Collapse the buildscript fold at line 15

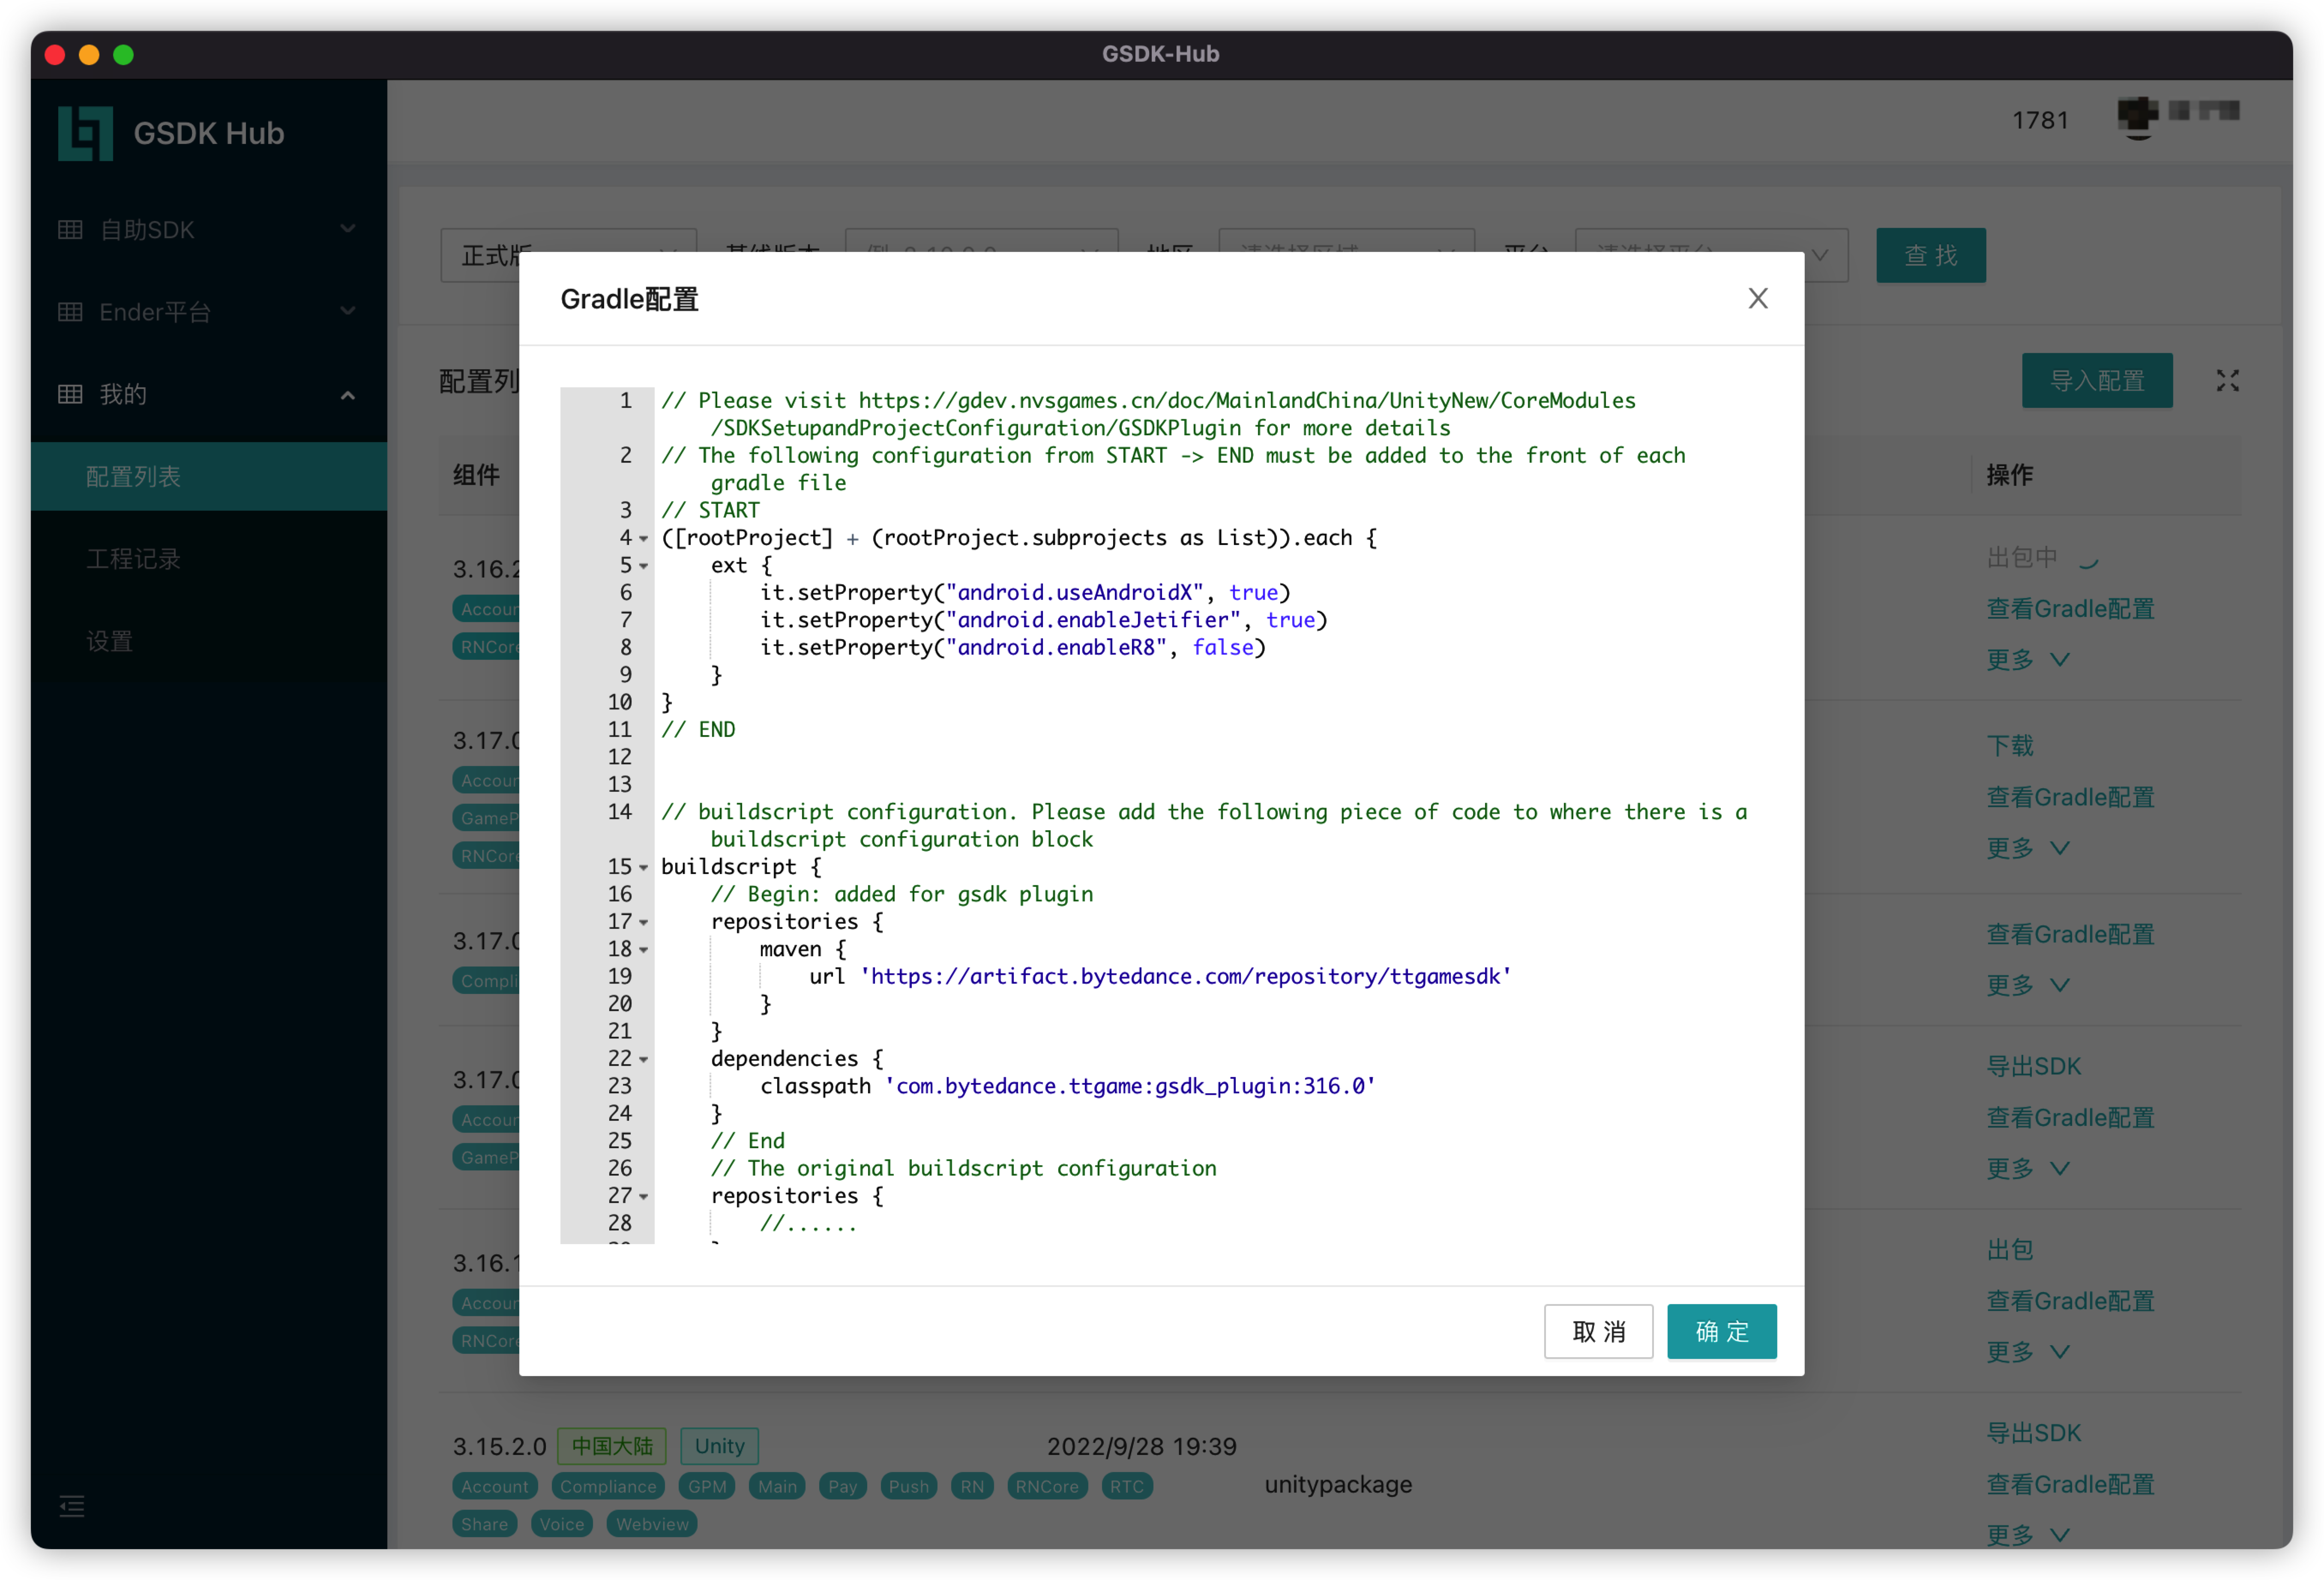click(644, 867)
